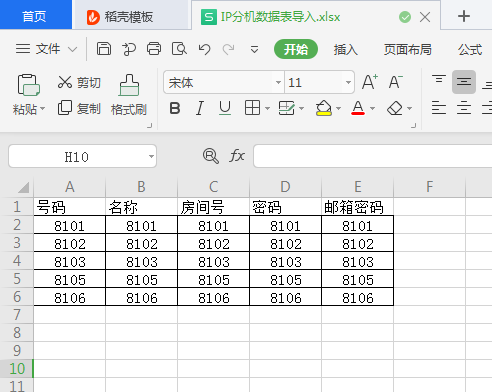492x392 pixels.
Task: Expand the Name Box H10 dropdown arrow
Action: [151, 156]
